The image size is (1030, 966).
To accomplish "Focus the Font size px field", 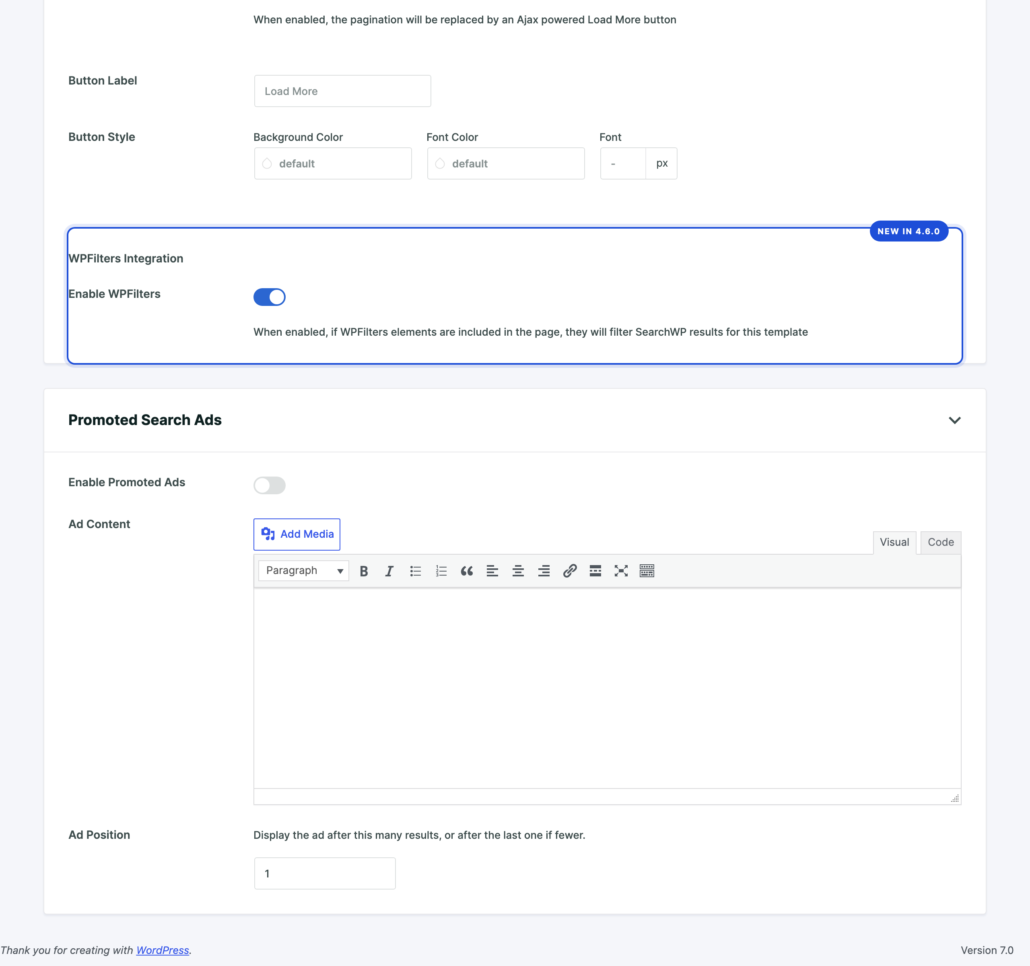I will coord(623,164).
